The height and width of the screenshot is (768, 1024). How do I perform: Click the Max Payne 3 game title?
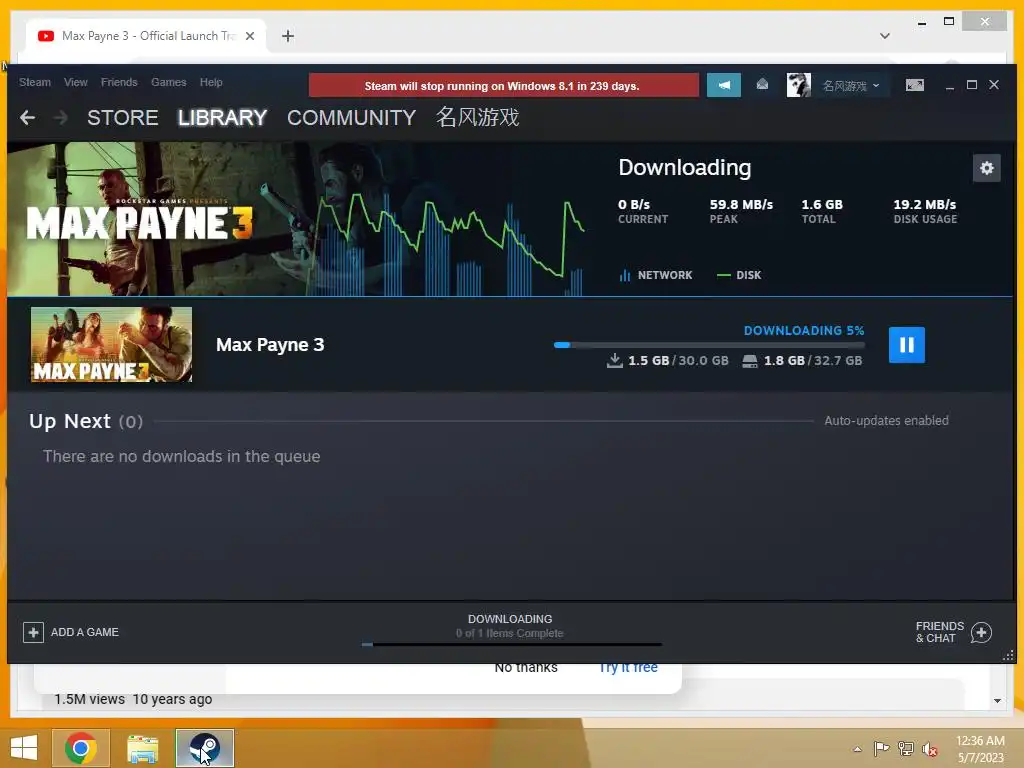(270, 345)
